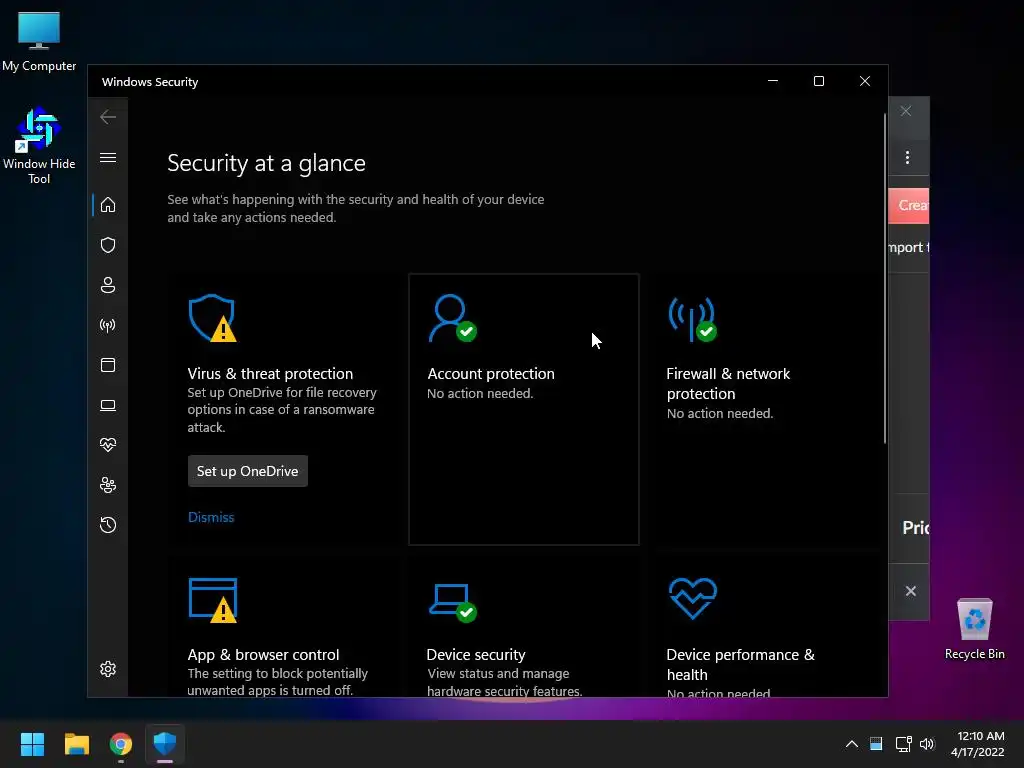Open Firewall & network antenna icon in sidebar

(x=108, y=325)
